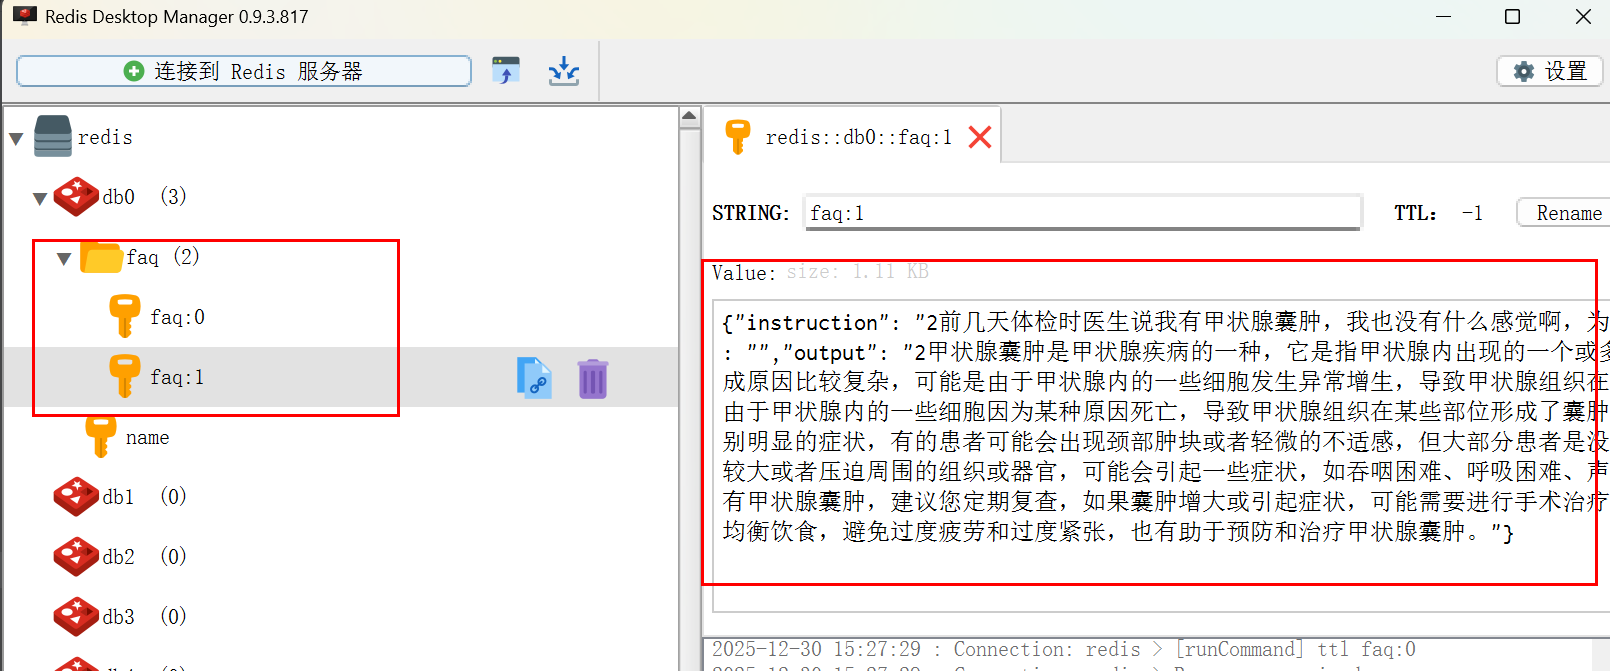Click the db1 database icon

[76, 497]
